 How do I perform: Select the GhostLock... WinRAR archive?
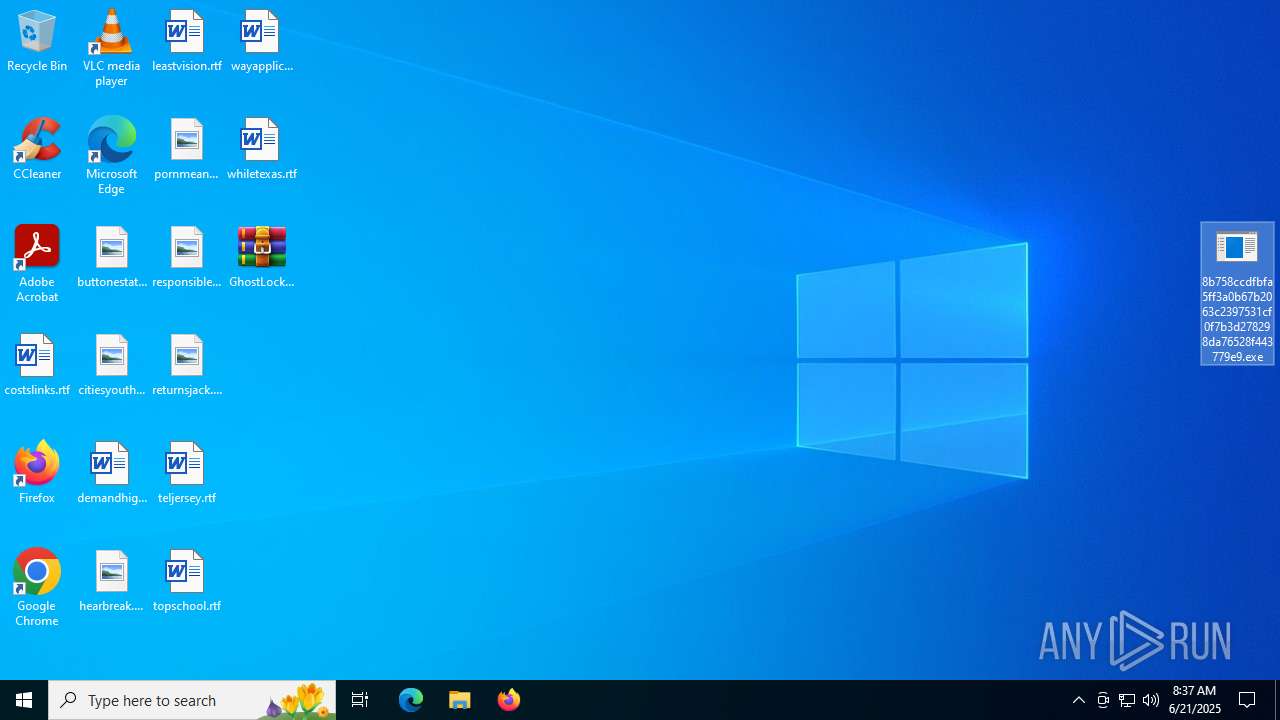261,257
